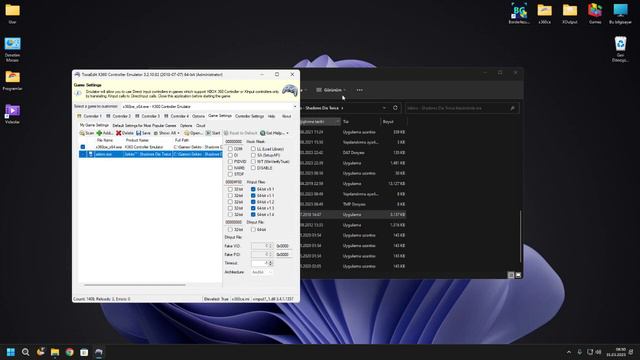The width and height of the screenshot is (640, 360).
Task: Click the Scan toolbar button
Action: click(87, 133)
